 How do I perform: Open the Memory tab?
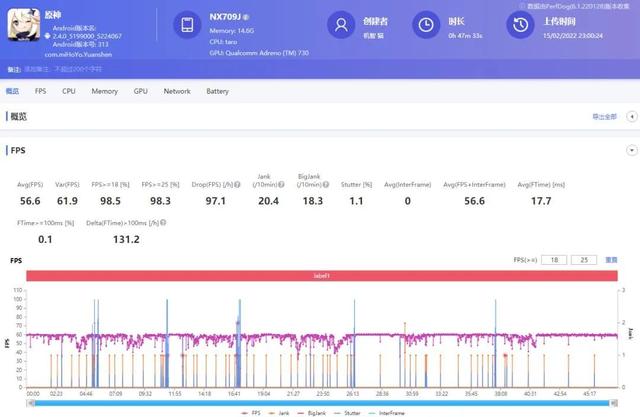pos(104,91)
